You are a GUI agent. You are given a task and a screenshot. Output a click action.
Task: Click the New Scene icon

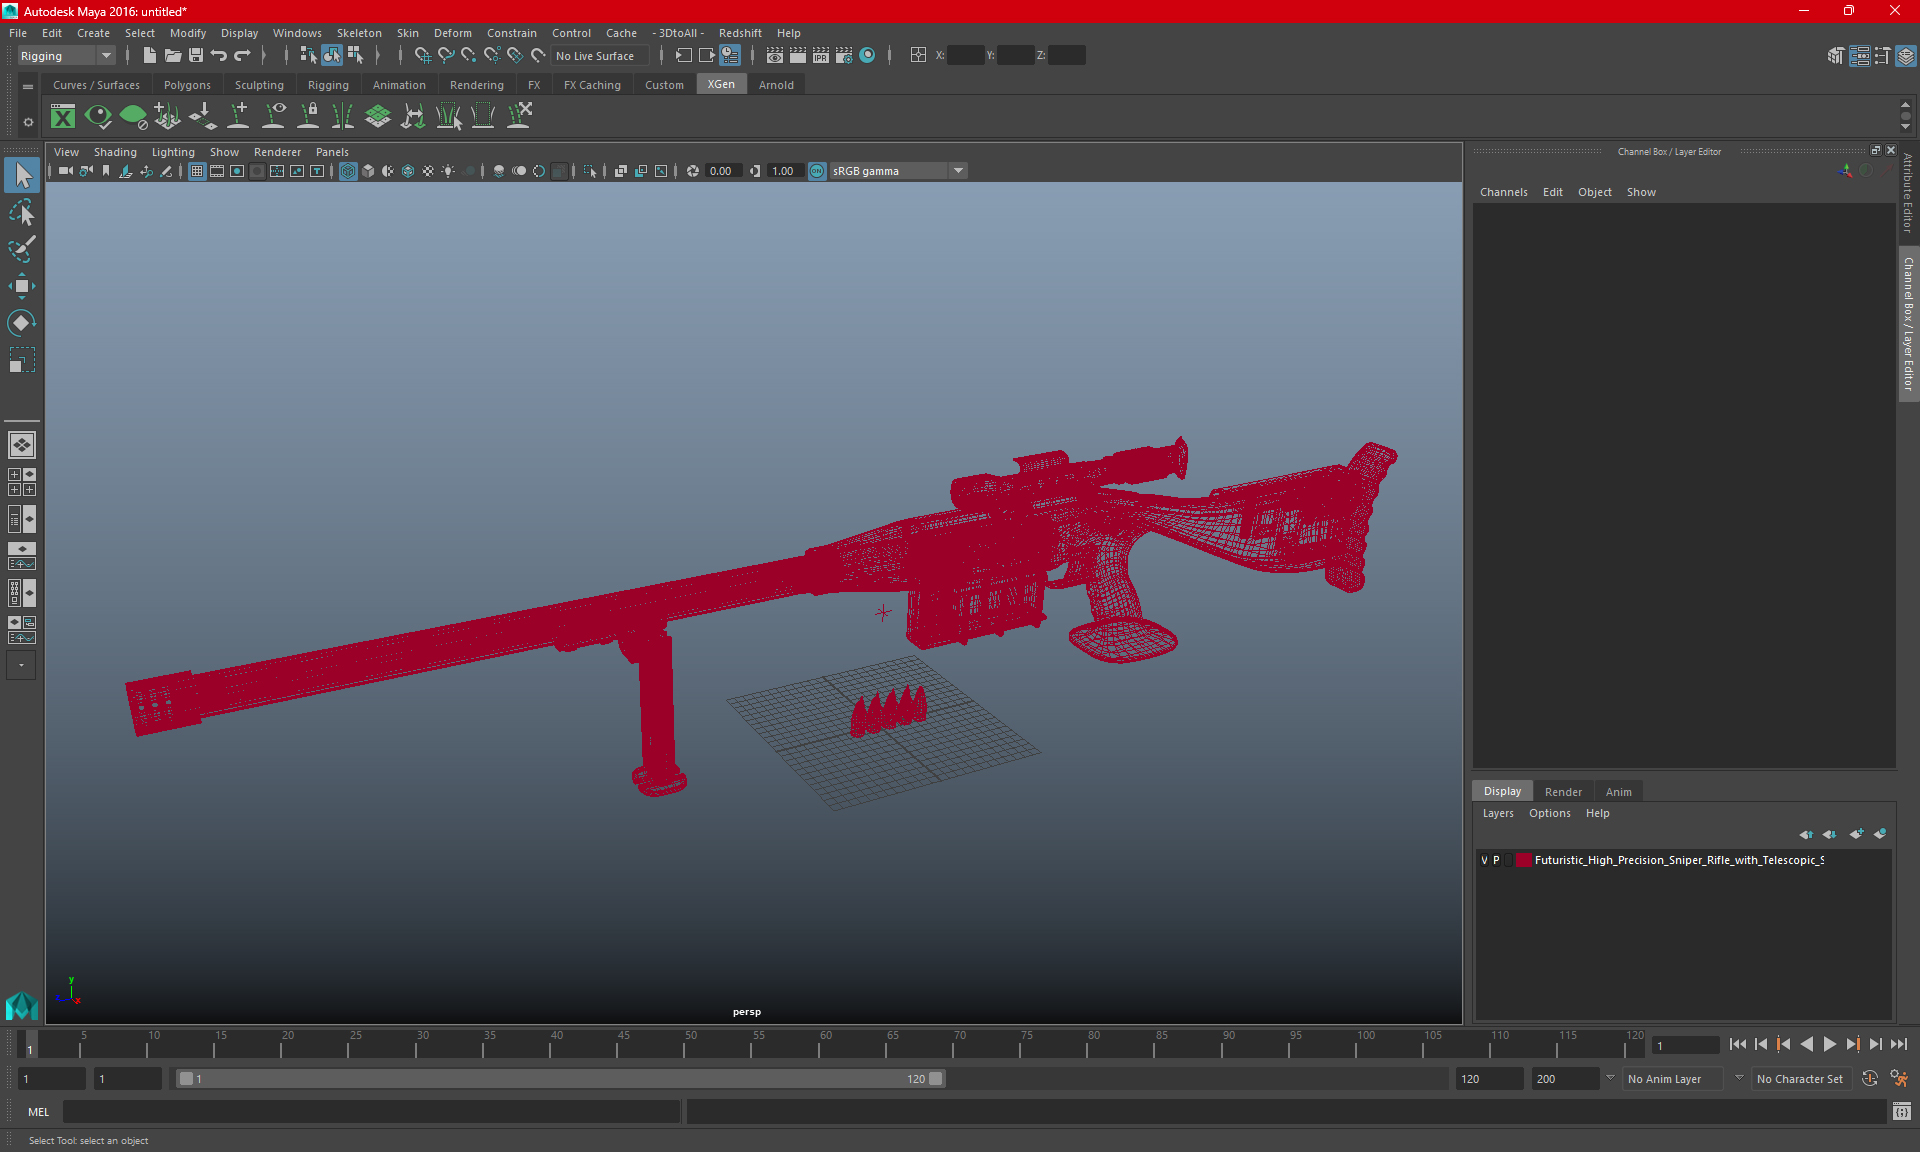(x=149, y=56)
